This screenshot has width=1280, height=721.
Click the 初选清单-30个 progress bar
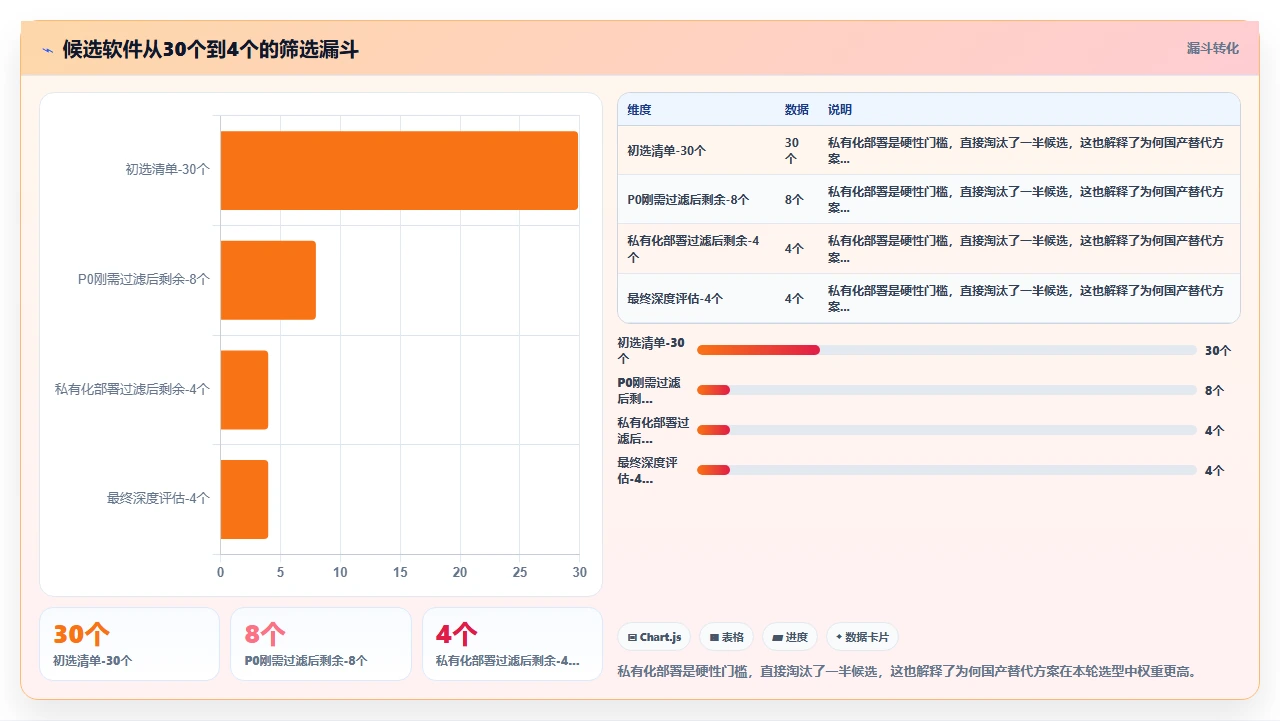click(x=946, y=350)
